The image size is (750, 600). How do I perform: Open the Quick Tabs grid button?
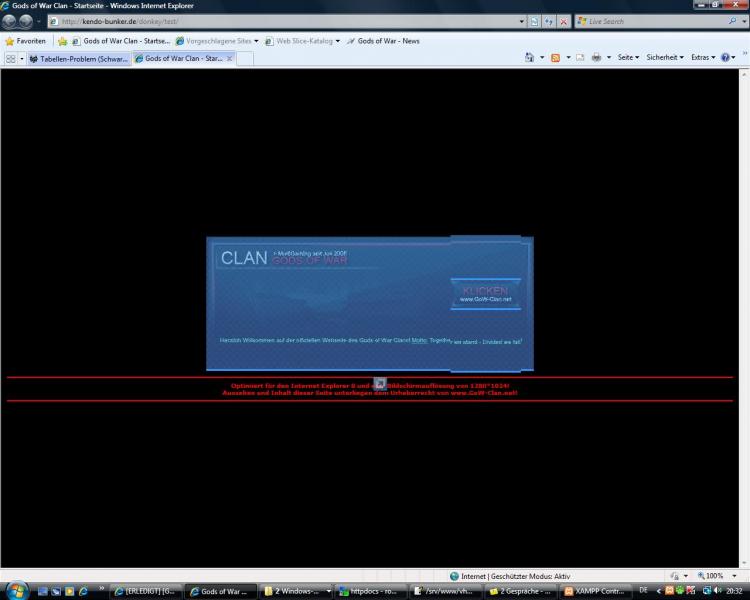pos(11,59)
